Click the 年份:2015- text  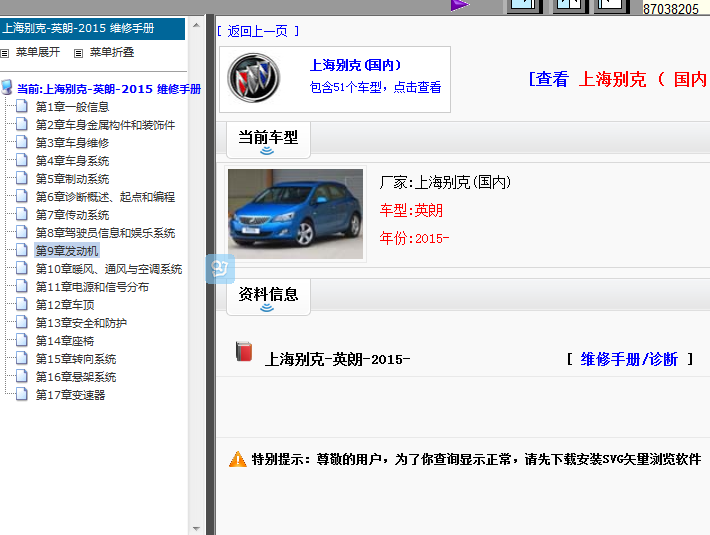click(414, 238)
